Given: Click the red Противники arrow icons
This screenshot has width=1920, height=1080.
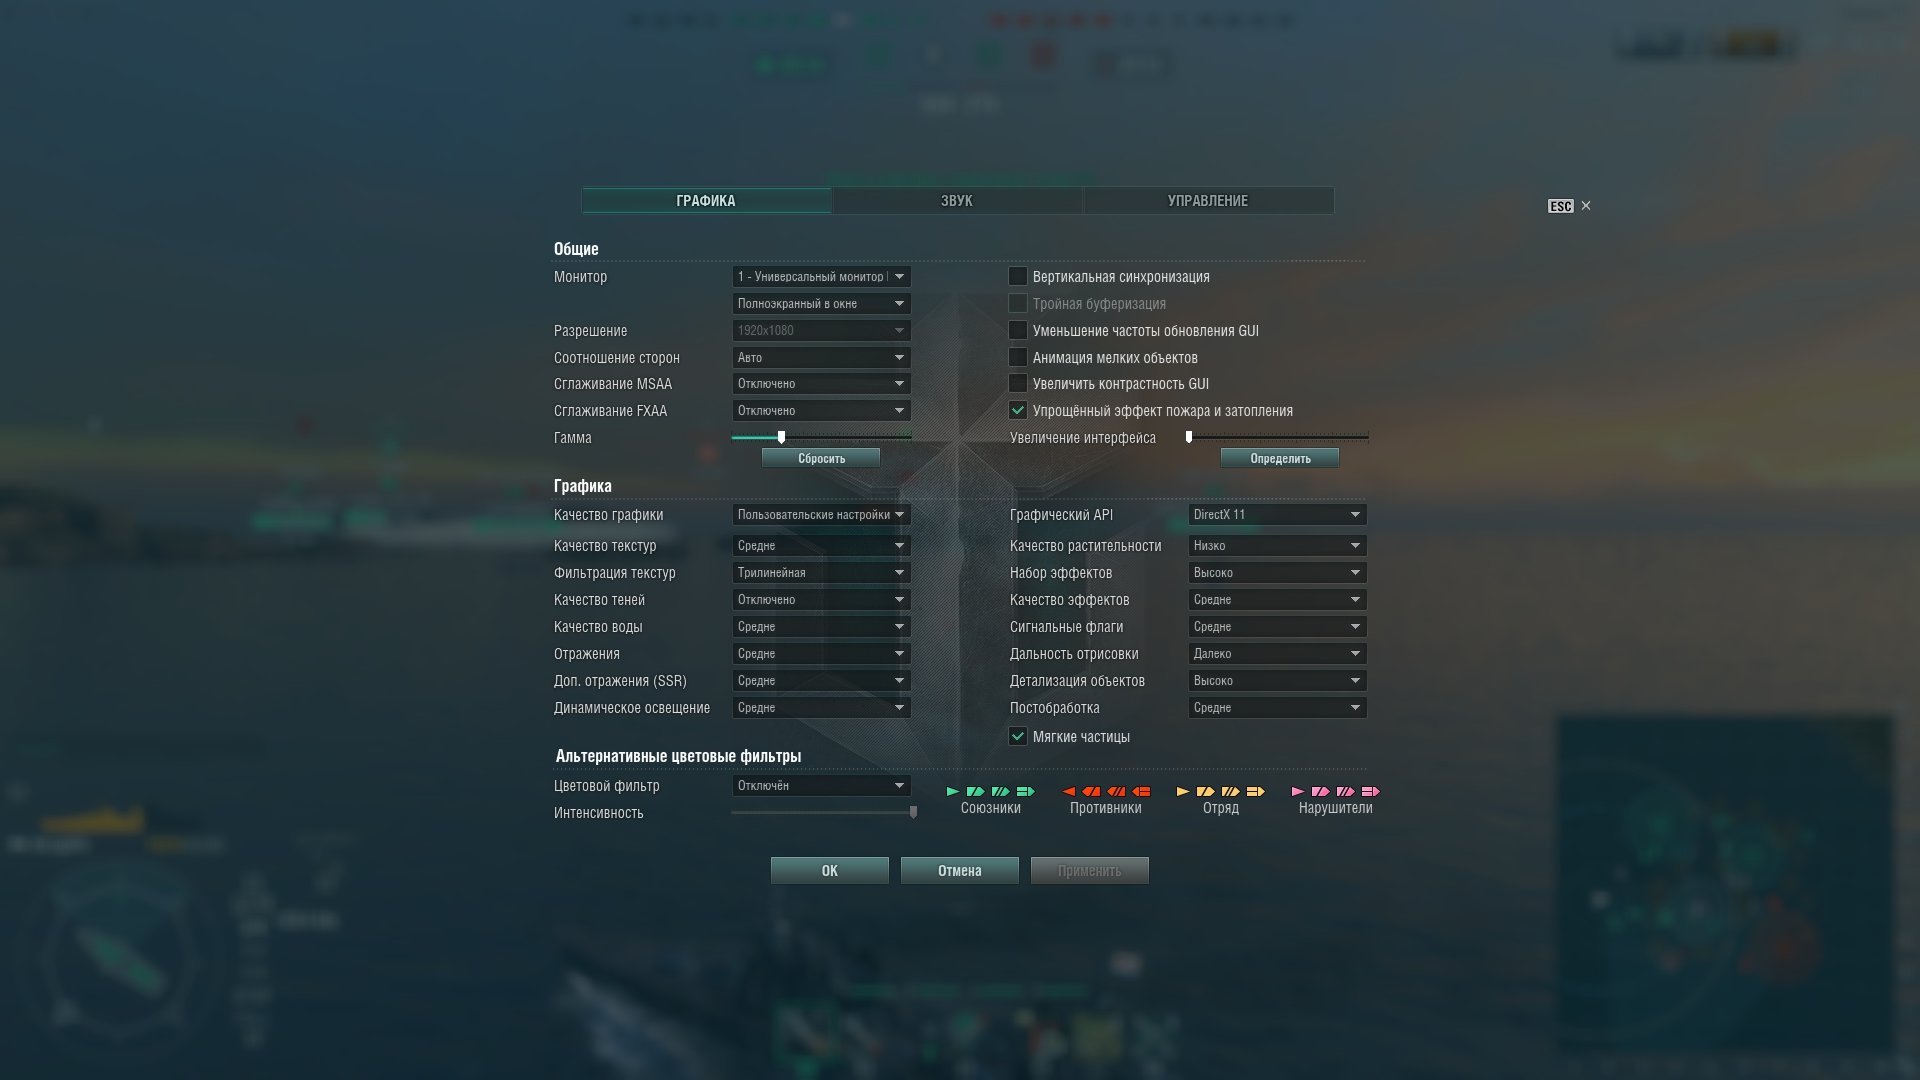Looking at the screenshot, I should point(1105,791).
